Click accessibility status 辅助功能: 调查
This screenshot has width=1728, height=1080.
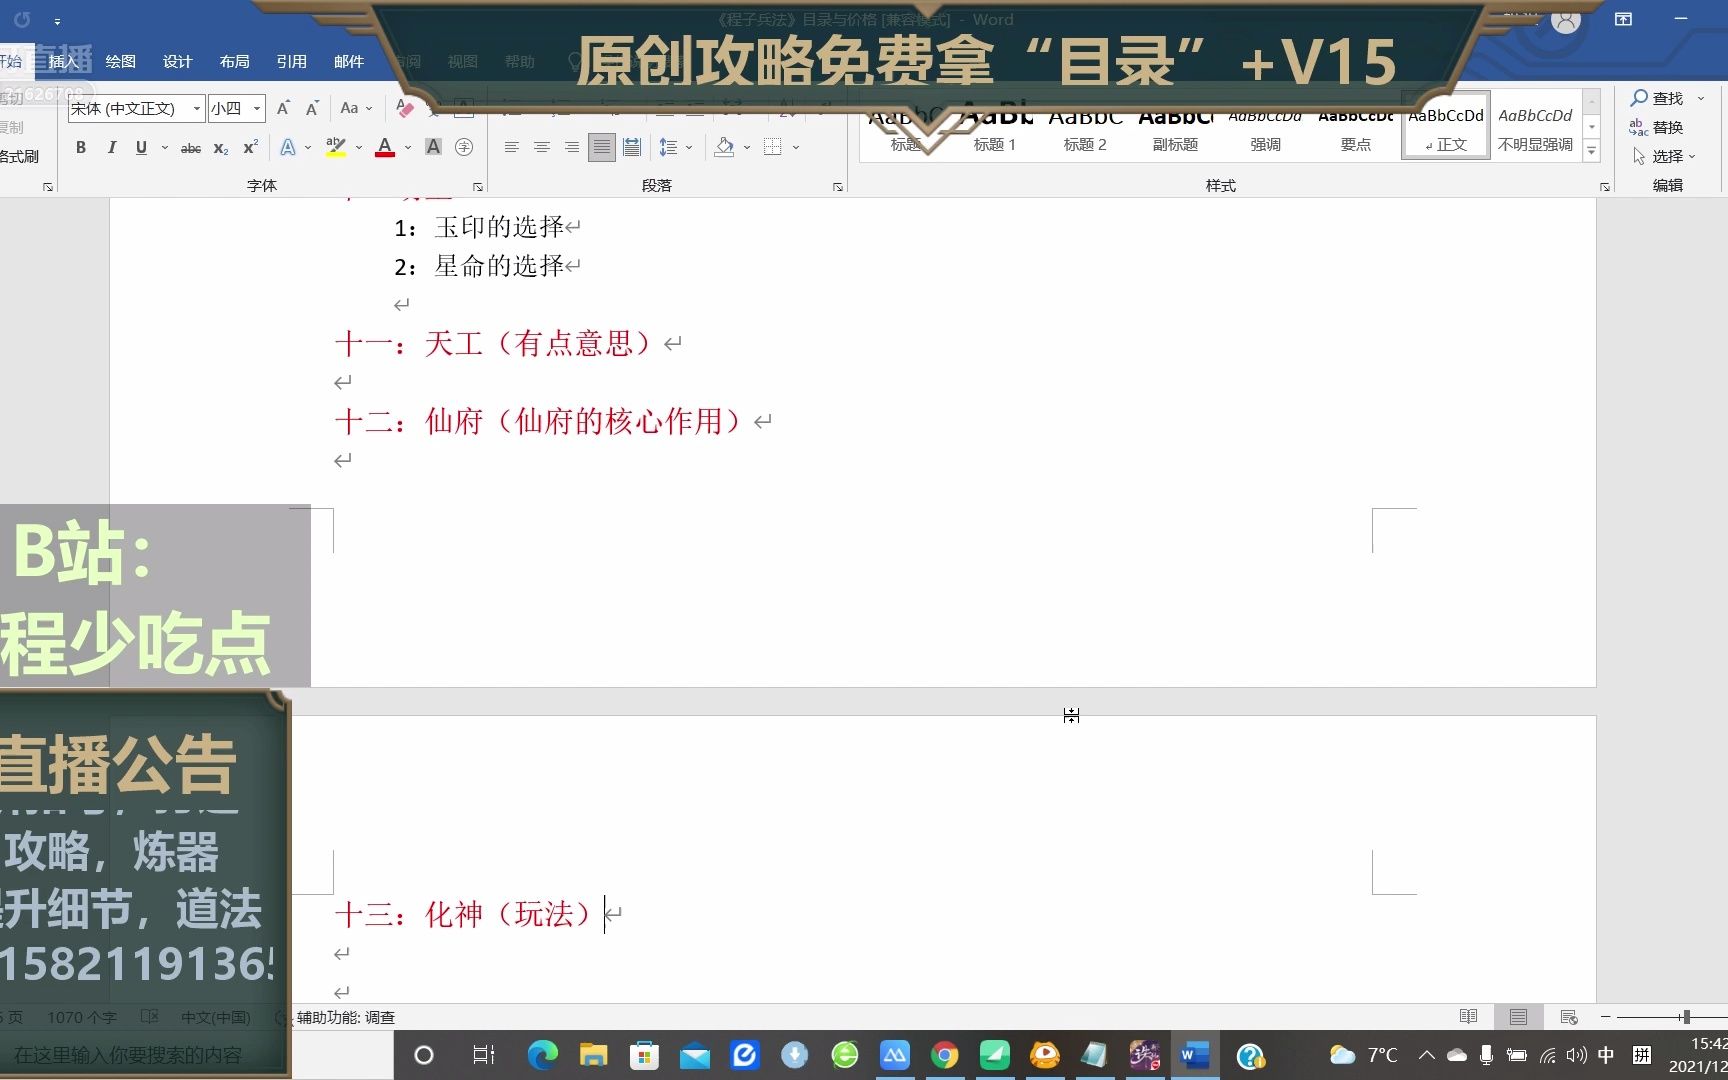click(346, 1017)
